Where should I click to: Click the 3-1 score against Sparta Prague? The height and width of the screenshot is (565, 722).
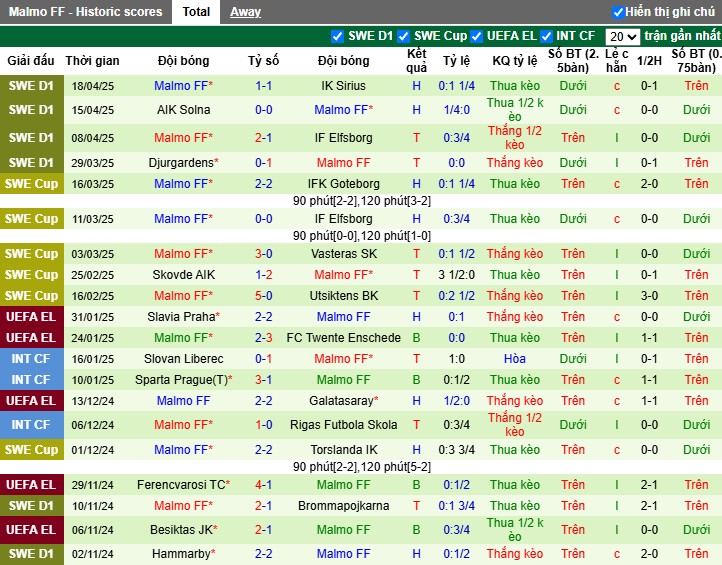263,380
